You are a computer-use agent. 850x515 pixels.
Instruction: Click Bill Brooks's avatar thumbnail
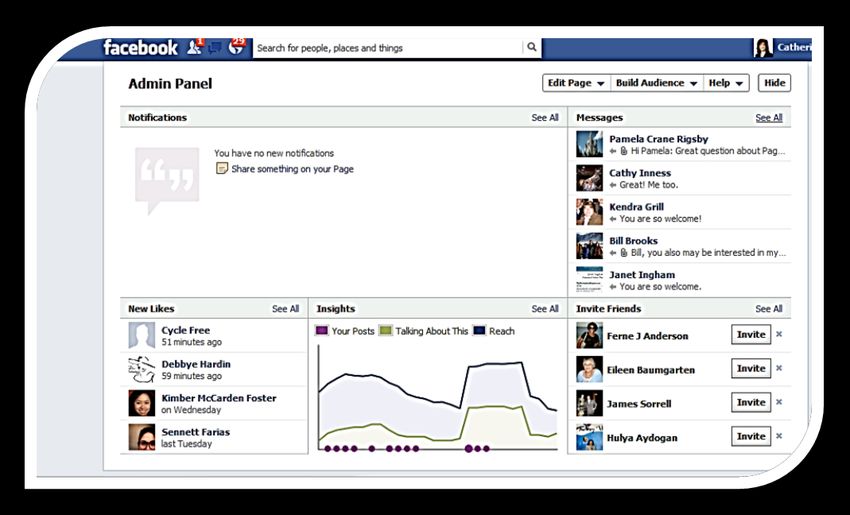(589, 246)
